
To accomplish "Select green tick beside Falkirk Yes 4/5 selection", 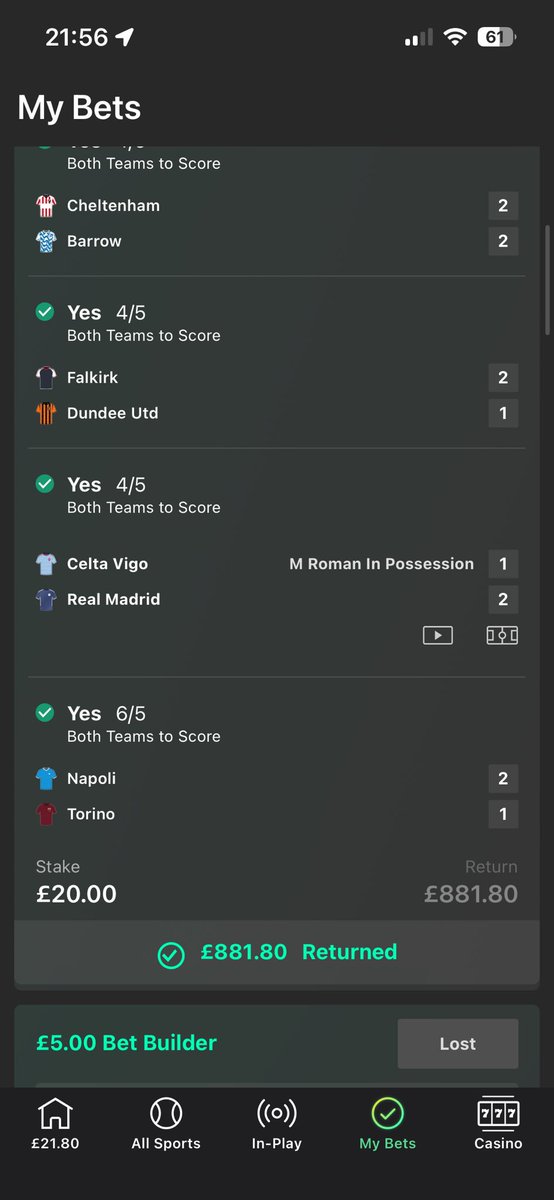I will (x=45, y=313).
